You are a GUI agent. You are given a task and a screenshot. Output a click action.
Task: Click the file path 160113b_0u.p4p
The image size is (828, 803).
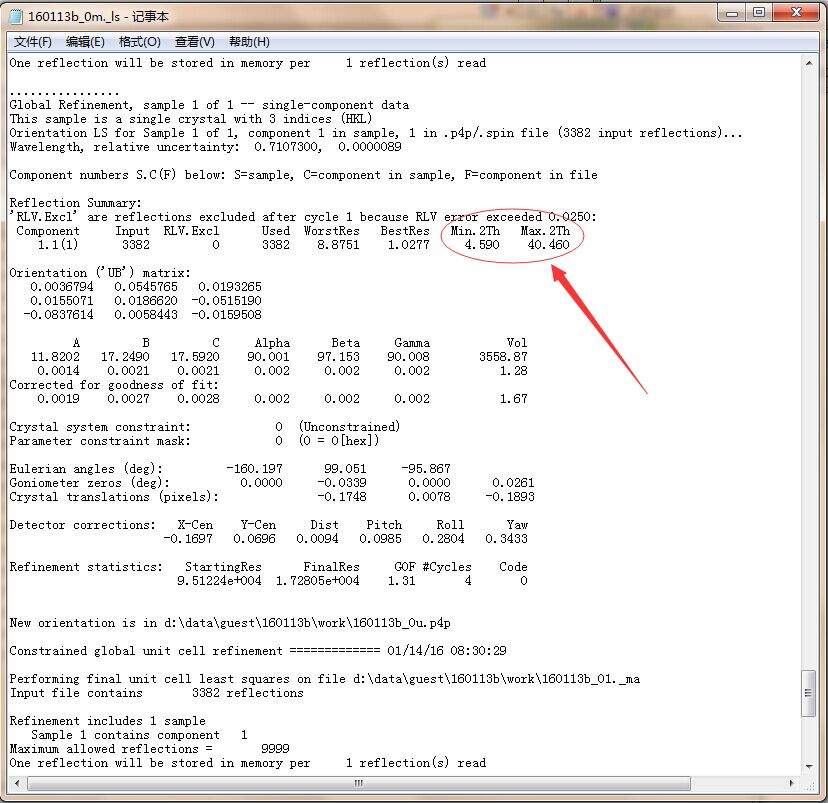tap(402, 623)
